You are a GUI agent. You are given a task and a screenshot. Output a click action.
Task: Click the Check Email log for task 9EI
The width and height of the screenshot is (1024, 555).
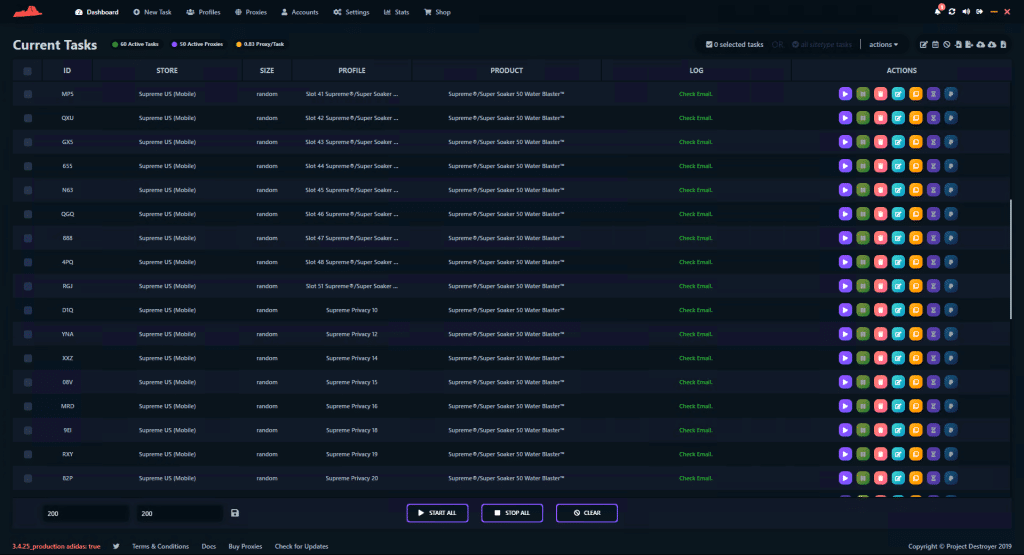tap(696, 430)
